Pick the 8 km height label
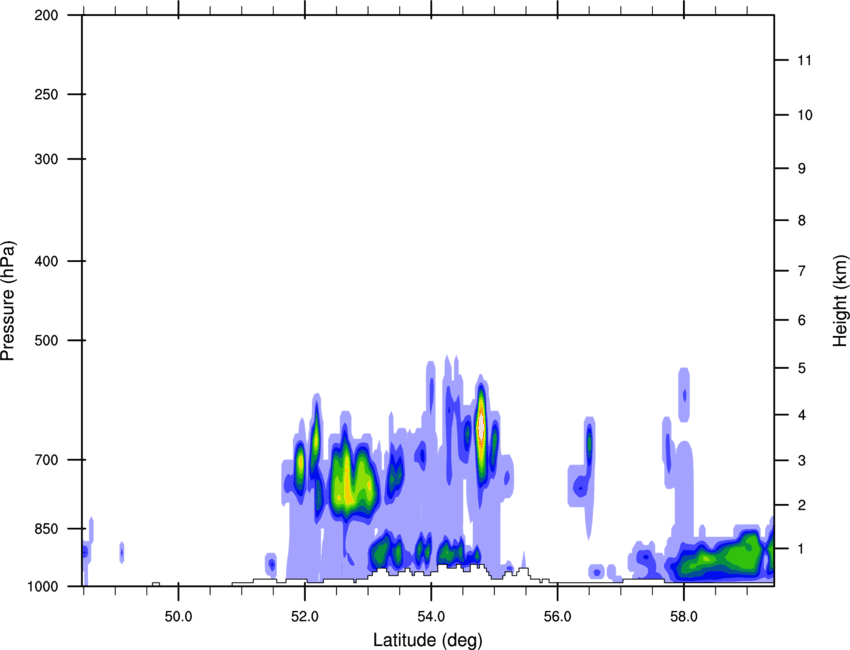The image size is (850, 650). coord(802,221)
